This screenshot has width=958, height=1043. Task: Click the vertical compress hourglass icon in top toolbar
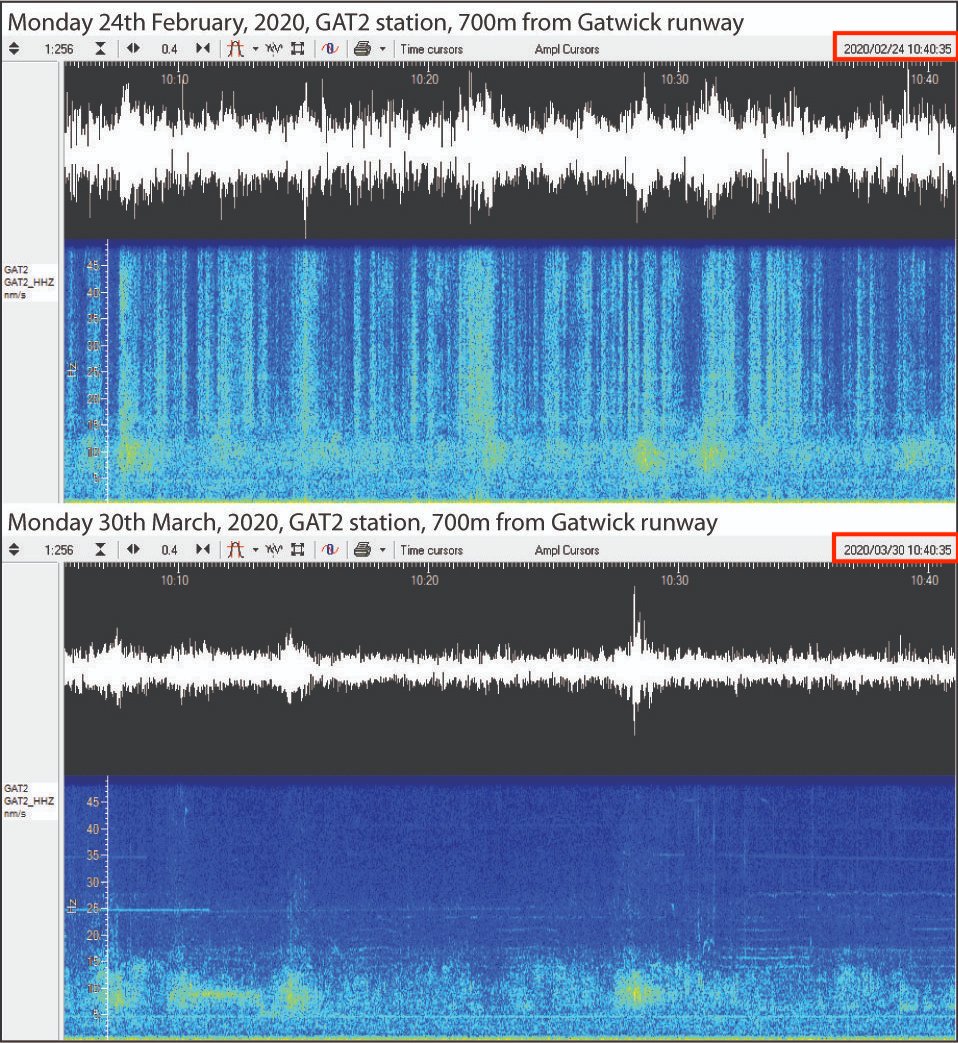pos(100,49)
